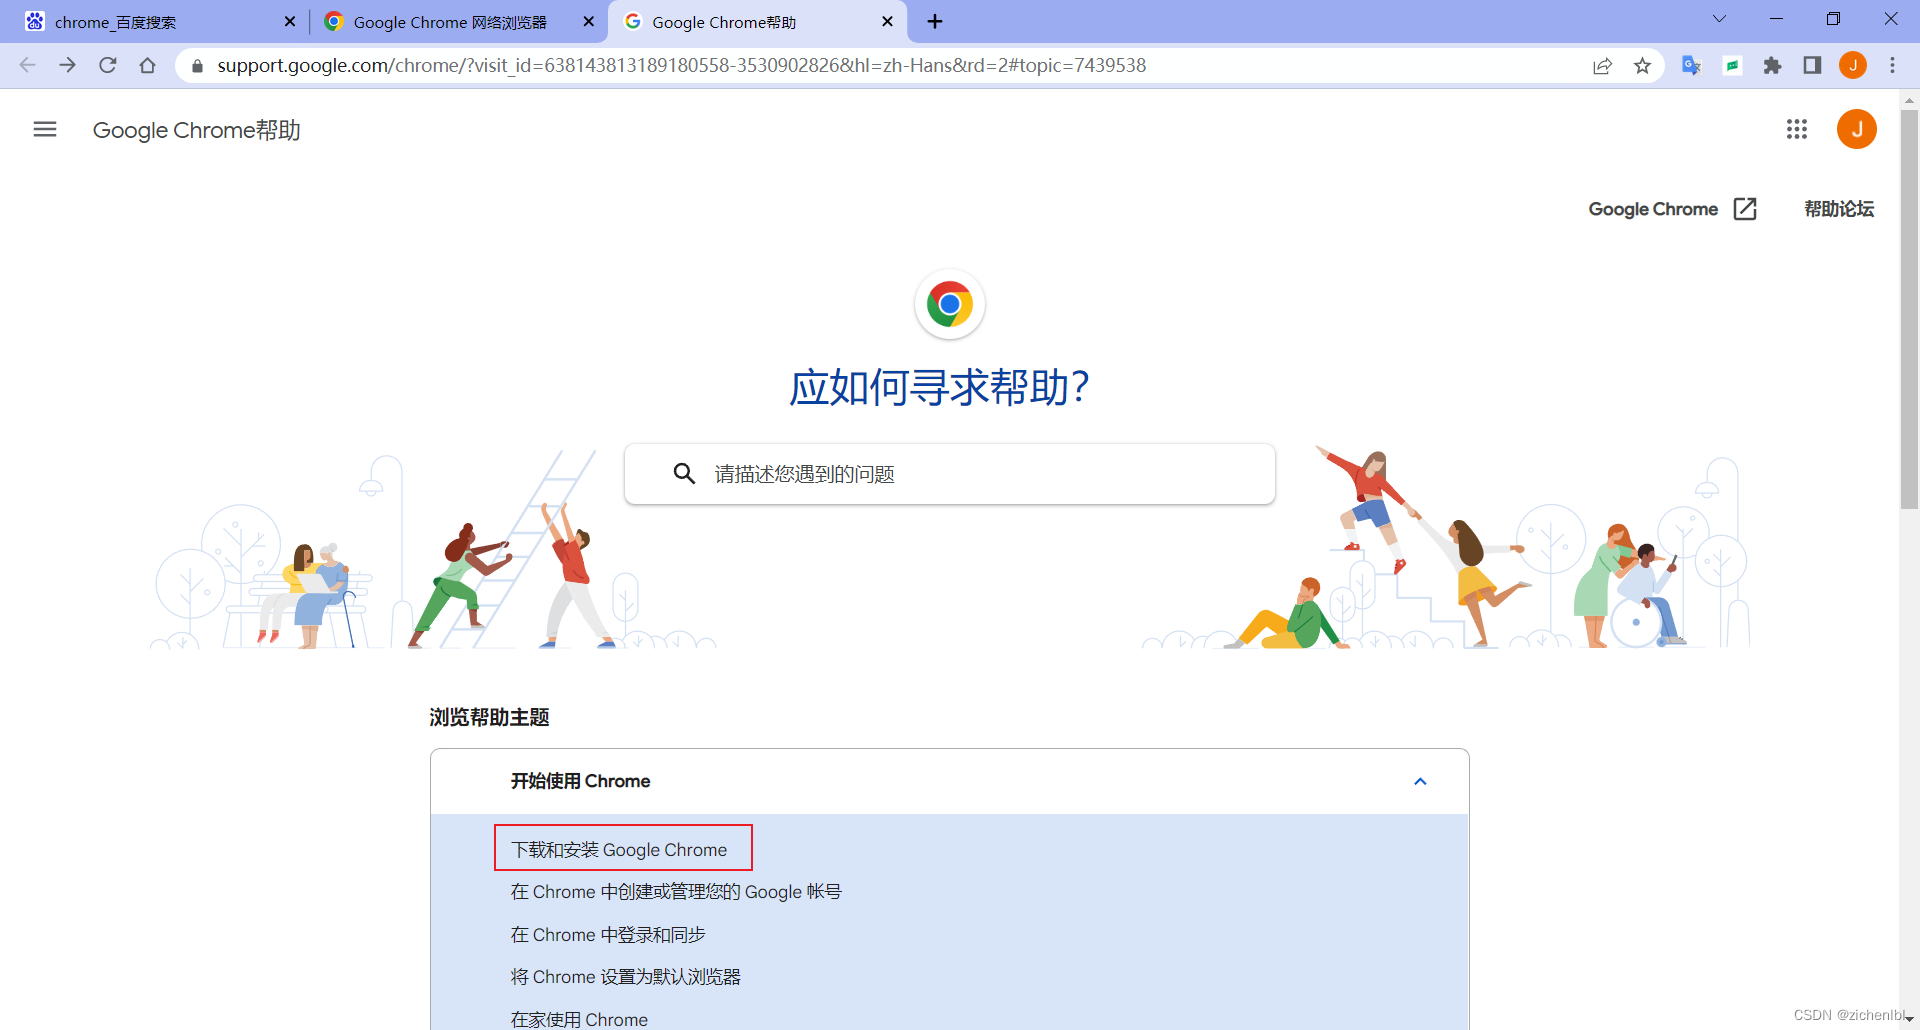Screen dimensions: 1920x1030
Task: Close the chrome_百度搜索 tab
Action: [x=290, y=21]
